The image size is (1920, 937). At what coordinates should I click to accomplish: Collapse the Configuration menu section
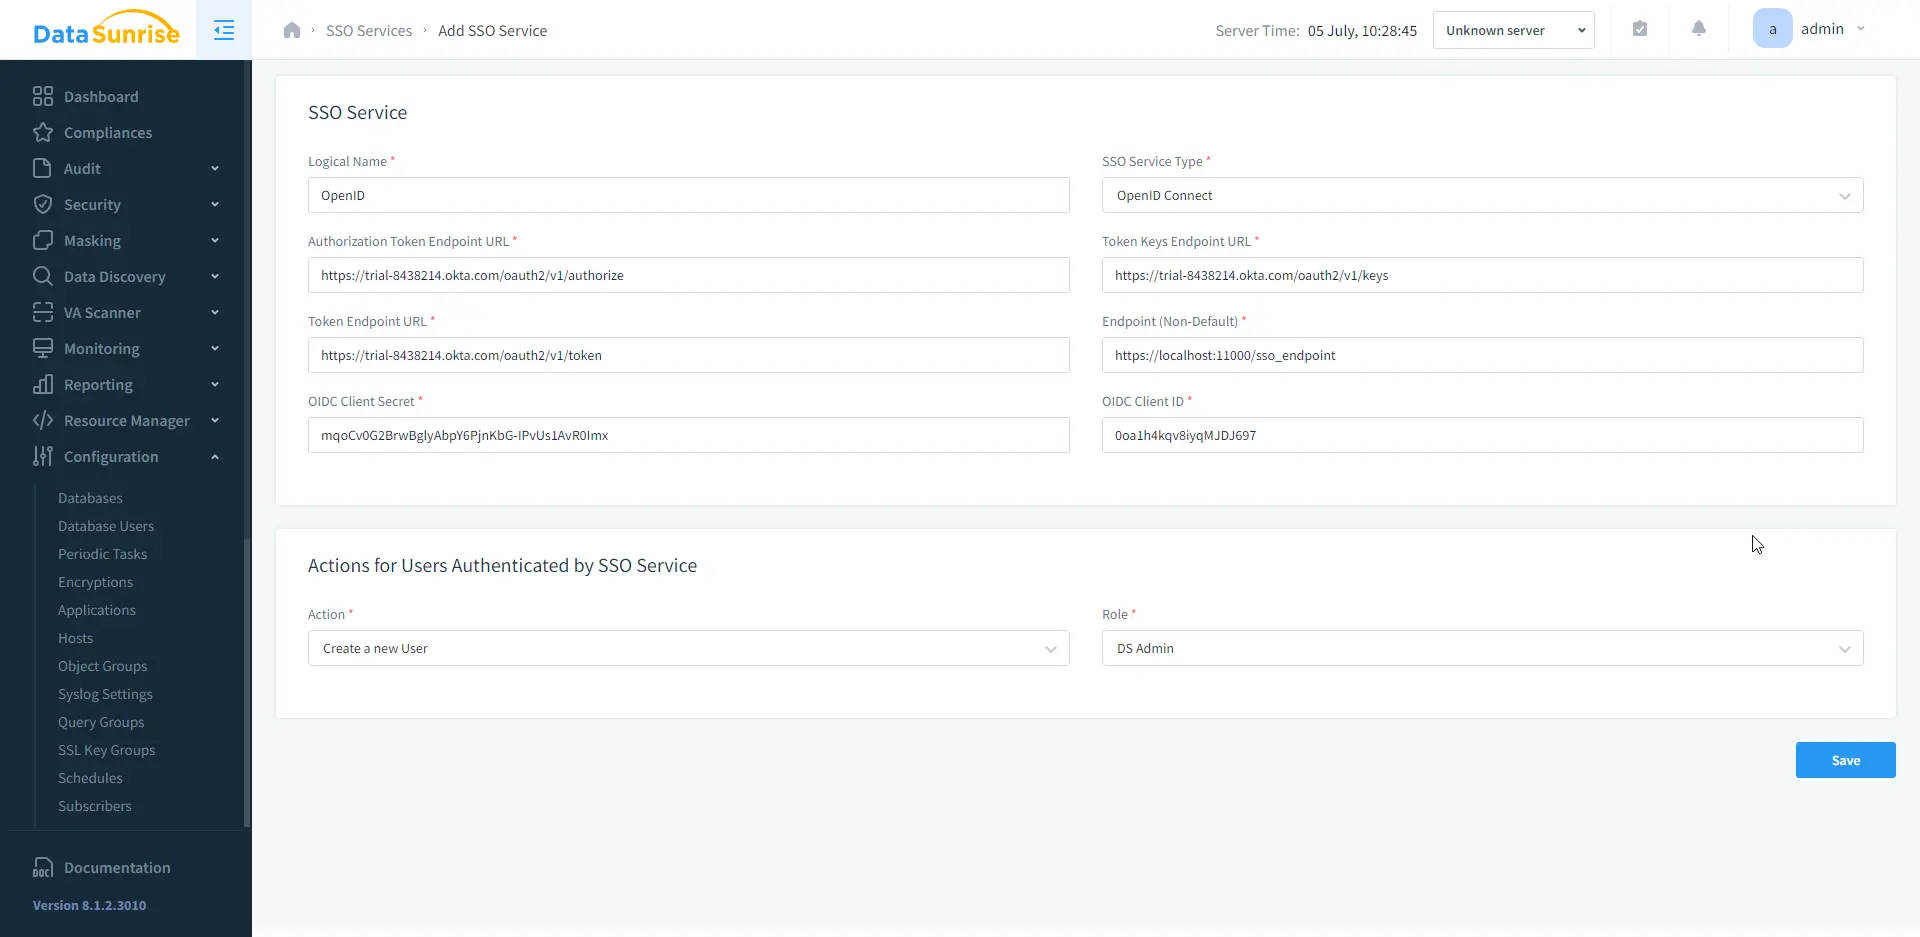point(215,457)
